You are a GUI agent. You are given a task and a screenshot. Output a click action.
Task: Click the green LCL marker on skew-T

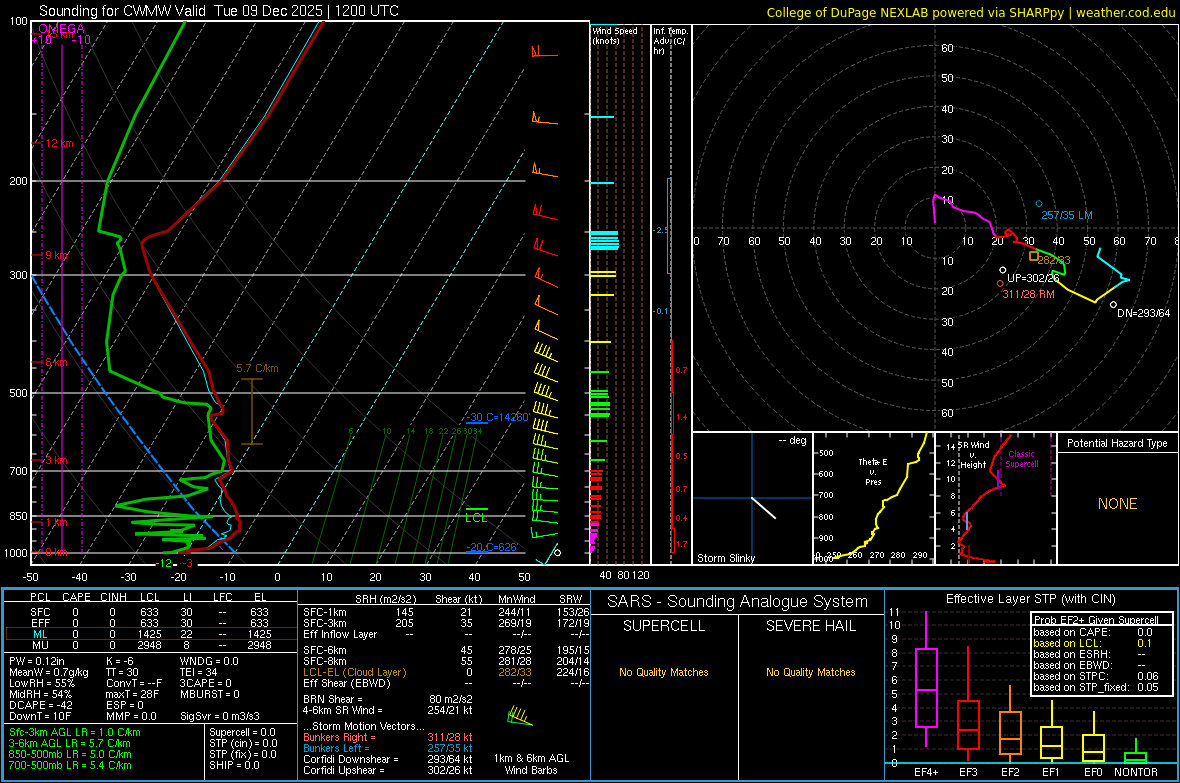pyautogui.click(x=476, y=518)
